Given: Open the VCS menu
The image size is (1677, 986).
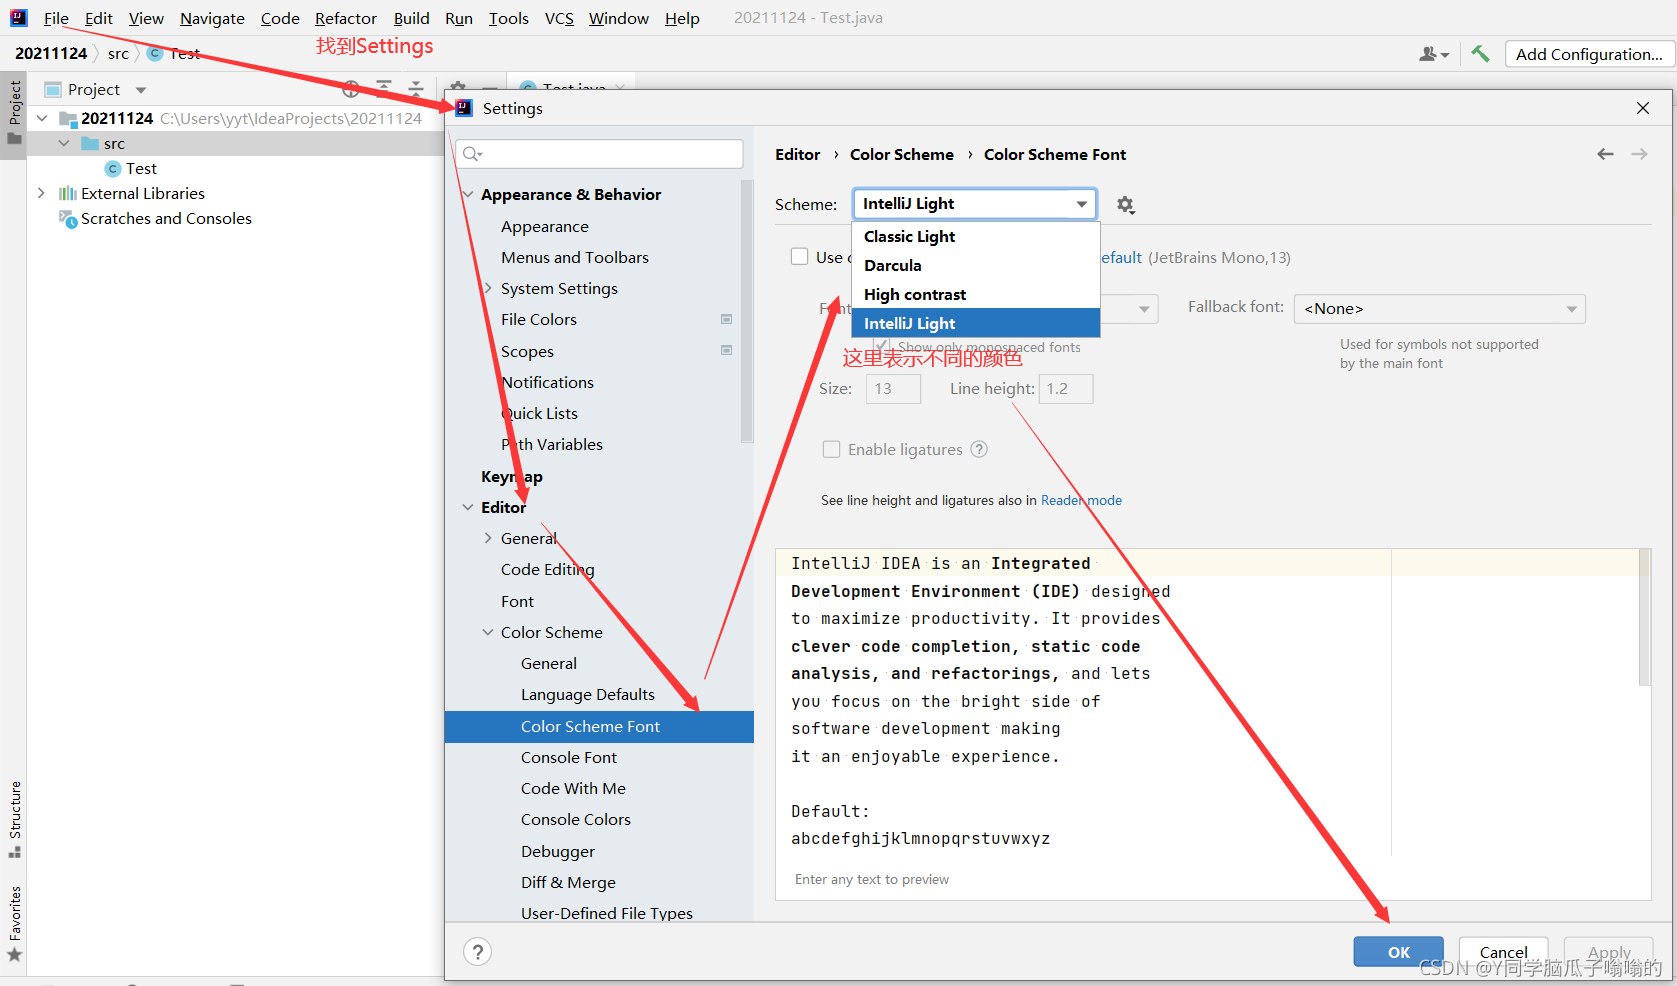Looking at the screenshot, I should [559, 18].
